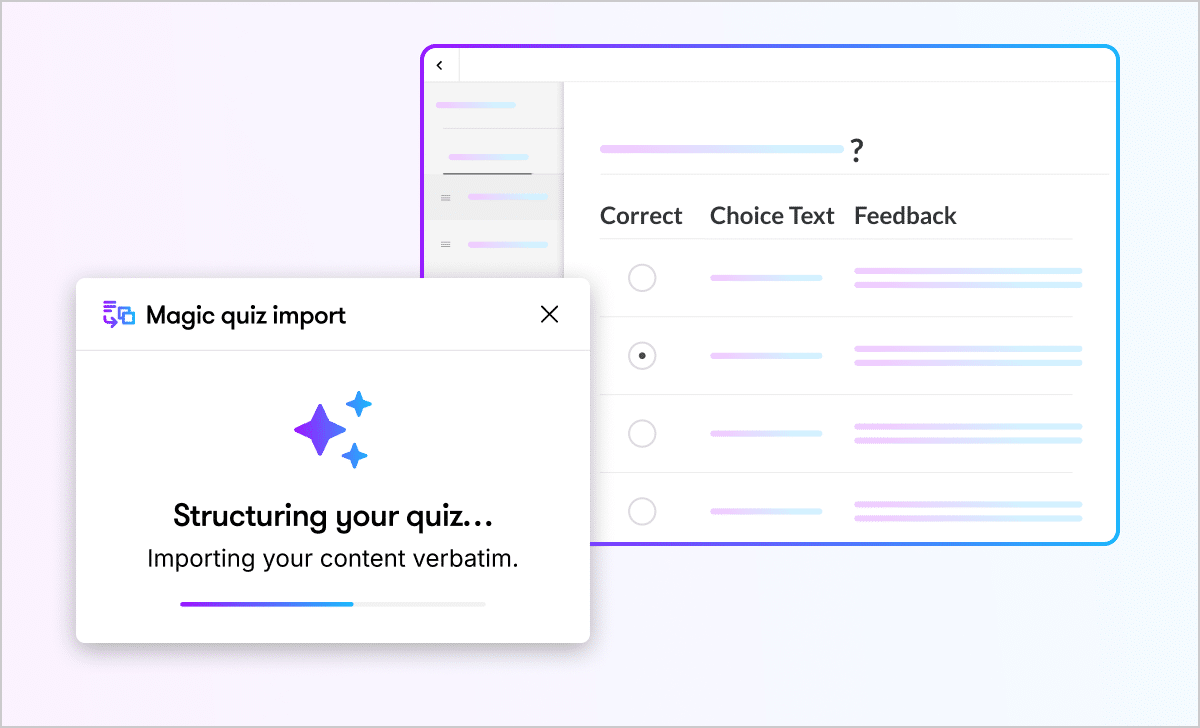The height and width of the screenshot is (728, 1200).
Task: Click the Choice Text column header
Action: pos(772,215)
